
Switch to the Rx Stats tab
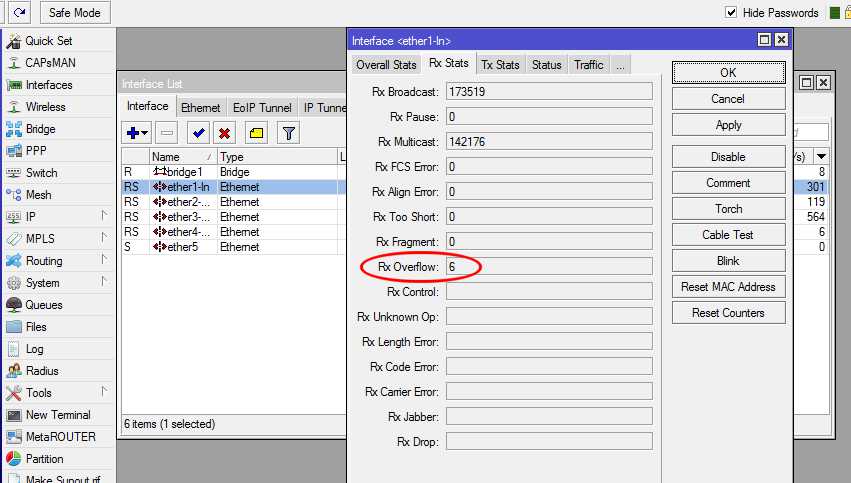(449, 63)
